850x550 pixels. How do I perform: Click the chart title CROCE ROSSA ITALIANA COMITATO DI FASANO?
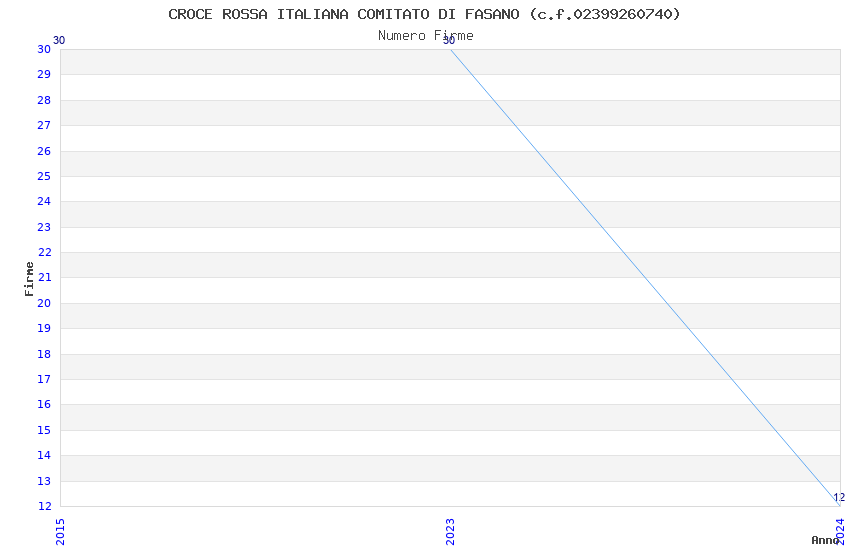tap(424, 14)
